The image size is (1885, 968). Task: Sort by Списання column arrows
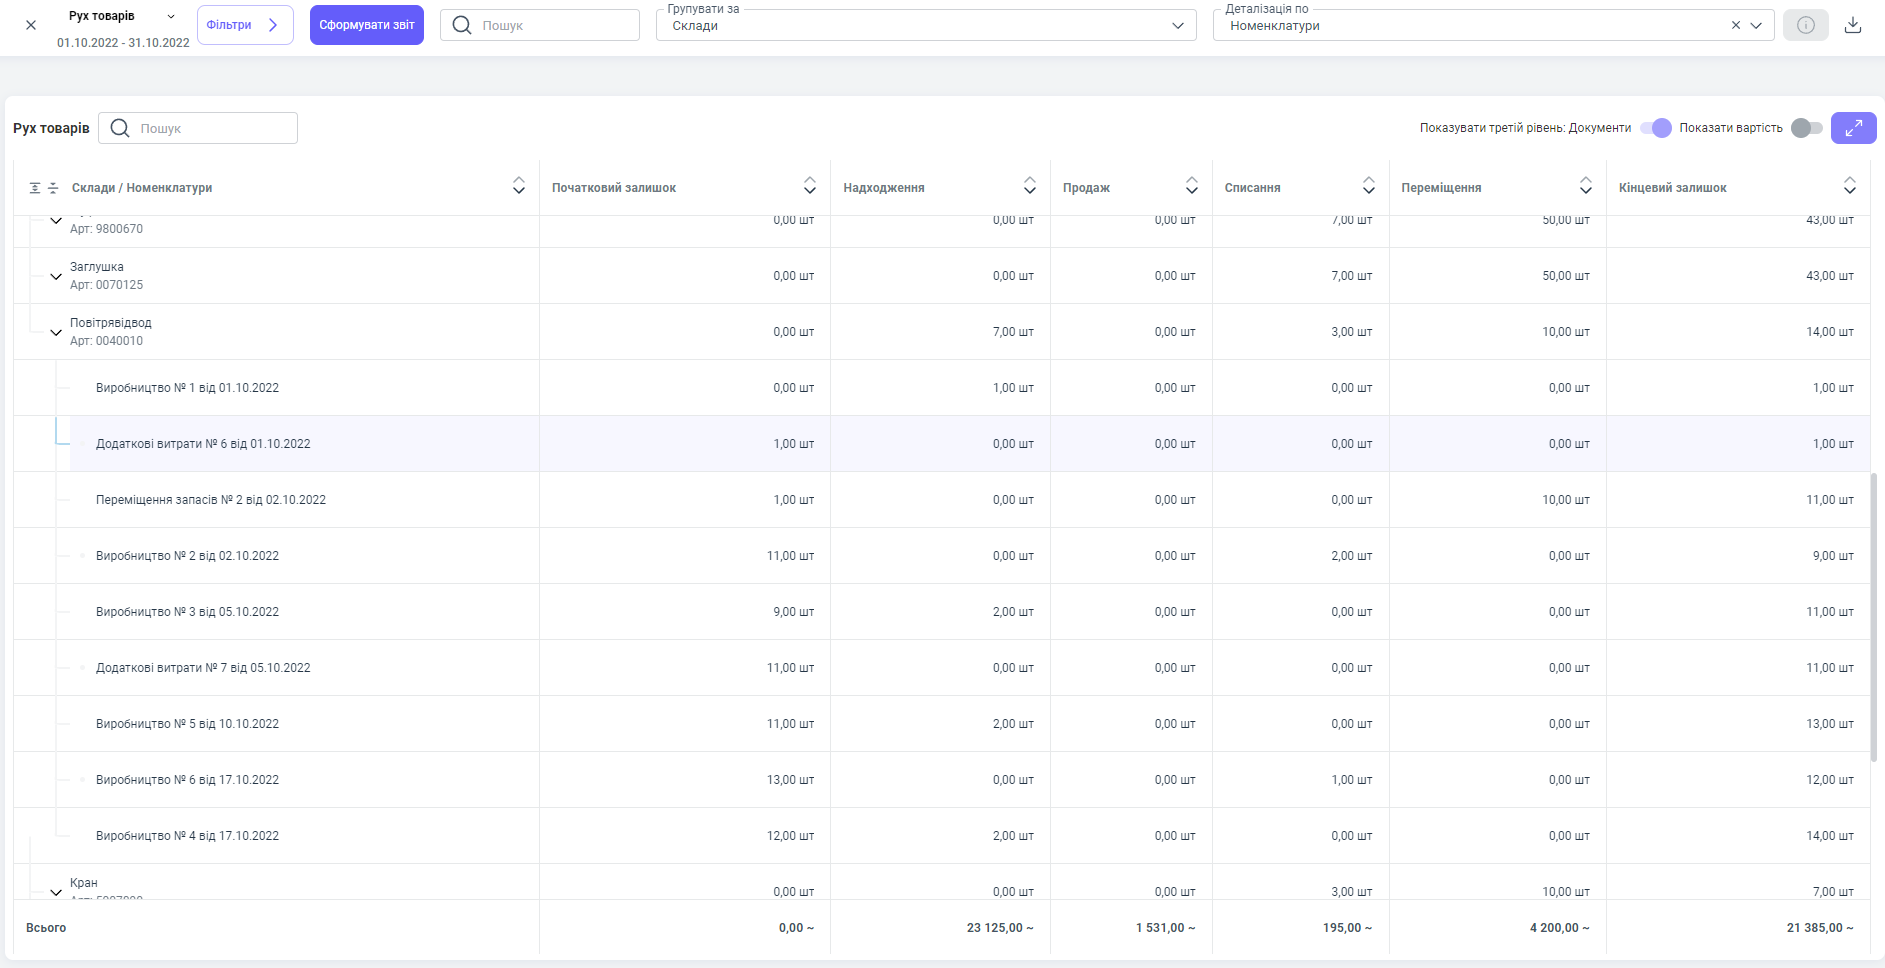tap(1368, 186)
